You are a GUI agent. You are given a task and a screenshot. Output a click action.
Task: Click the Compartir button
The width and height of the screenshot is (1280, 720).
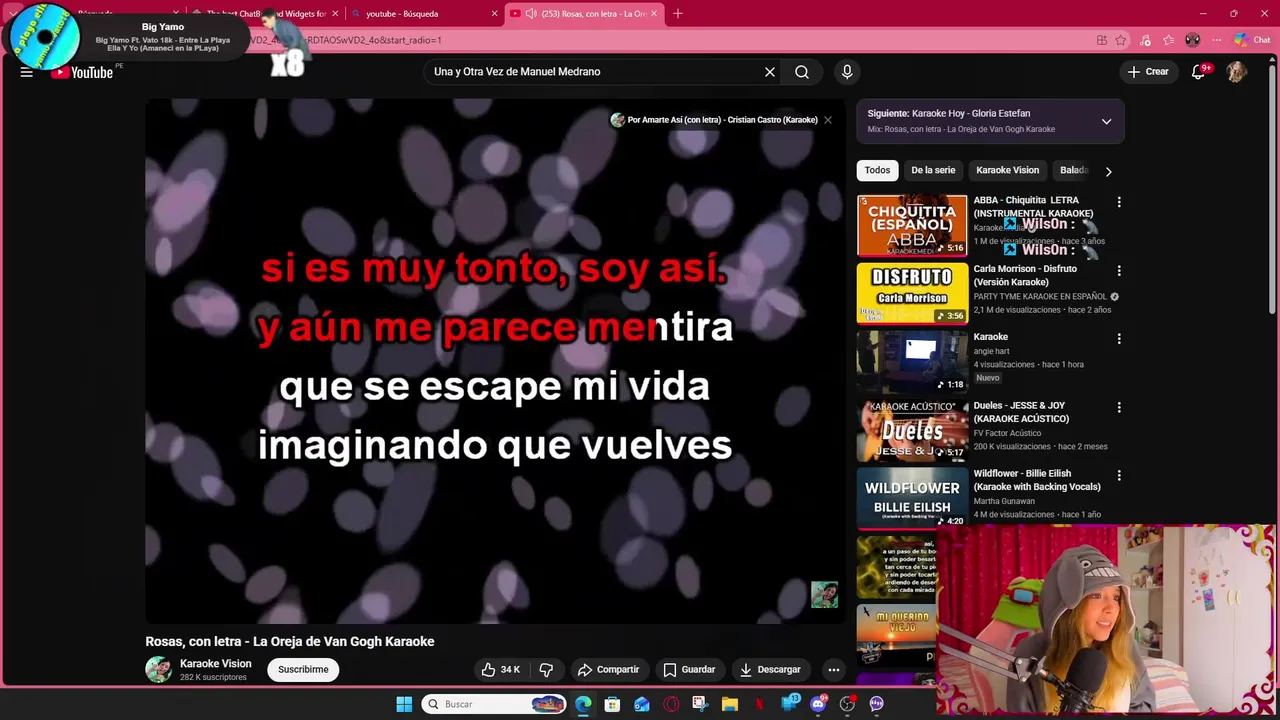(608, 669)
